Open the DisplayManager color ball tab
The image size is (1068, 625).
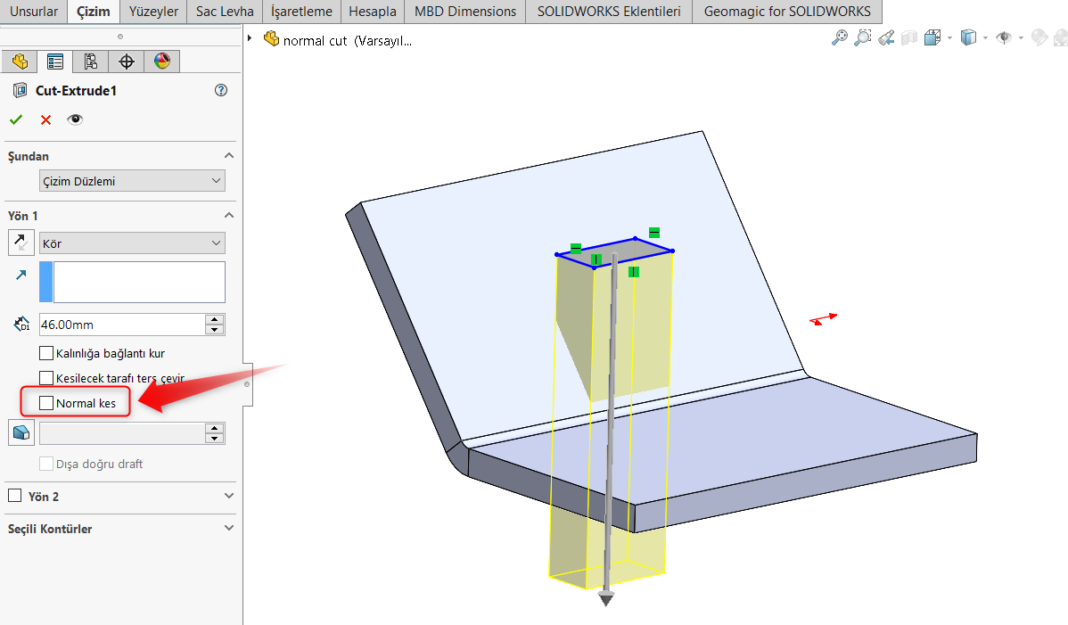pos(161,61)
